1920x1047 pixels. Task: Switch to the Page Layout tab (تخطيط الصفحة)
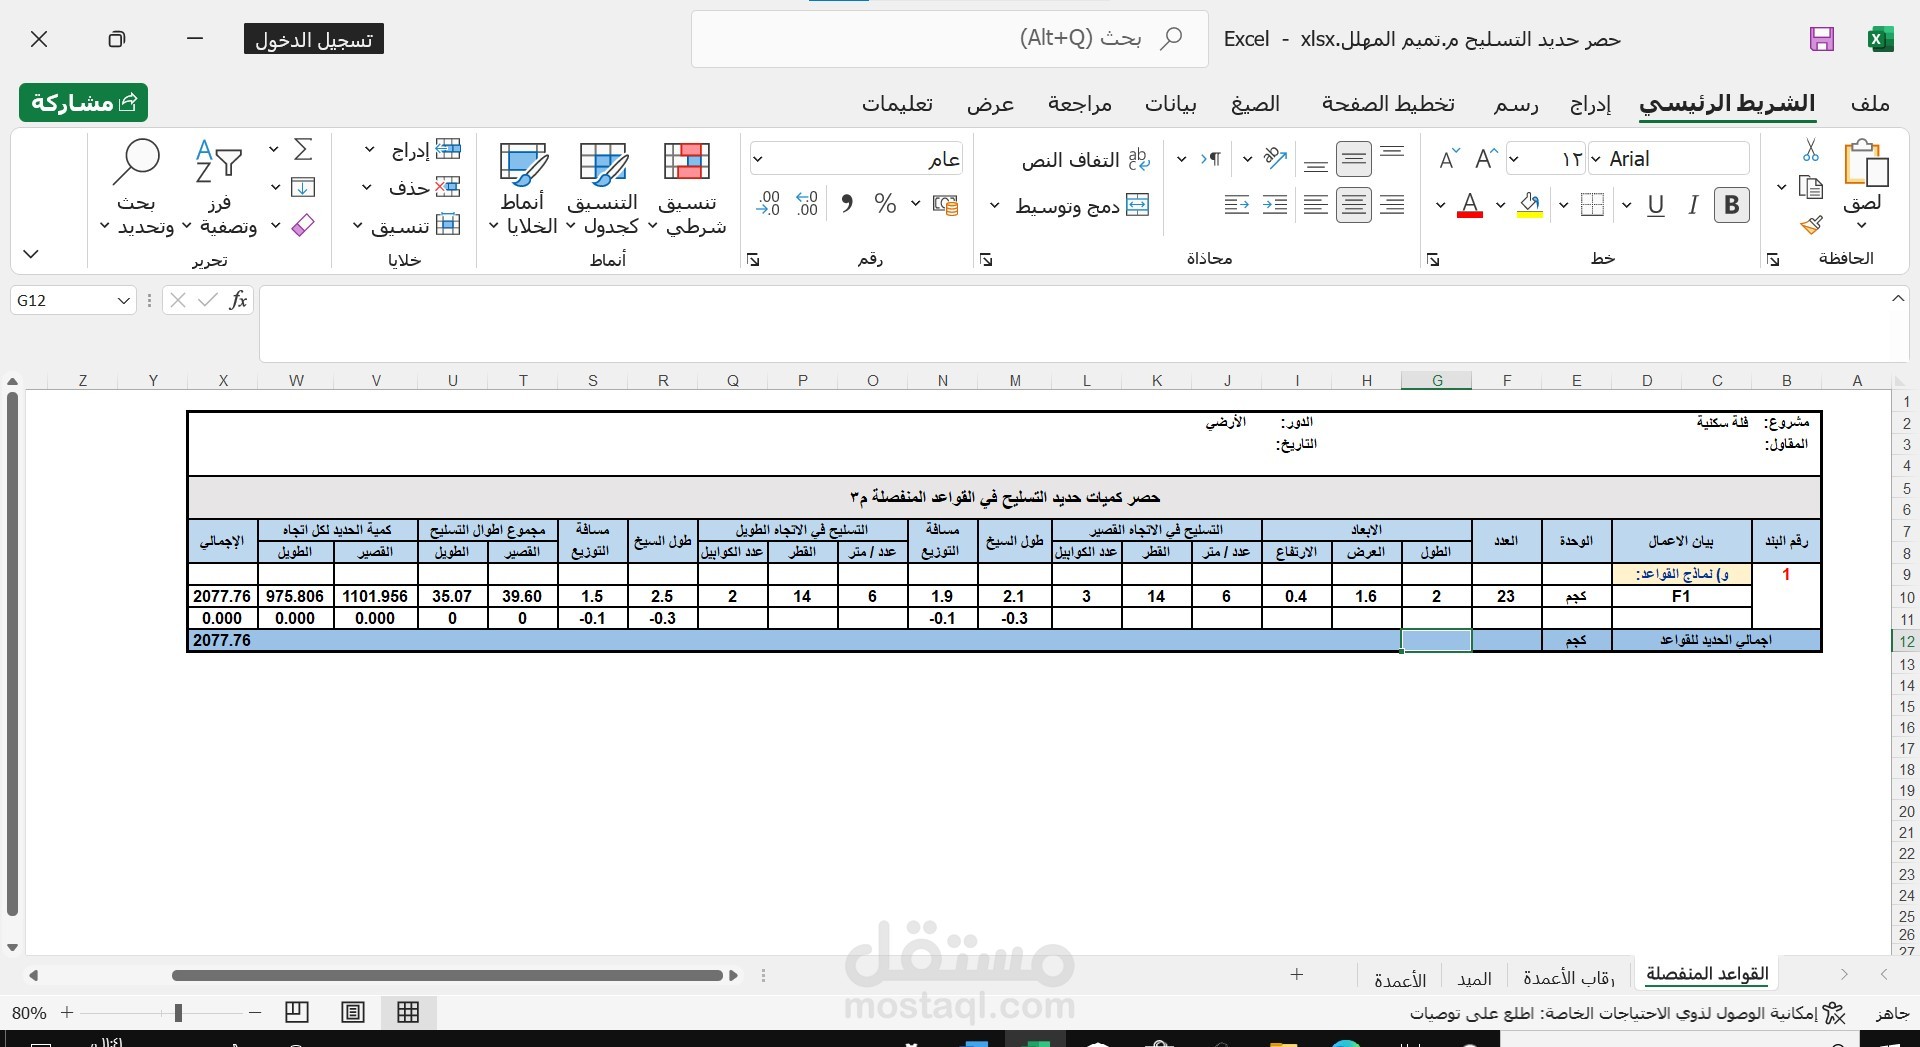(1388, 104)
